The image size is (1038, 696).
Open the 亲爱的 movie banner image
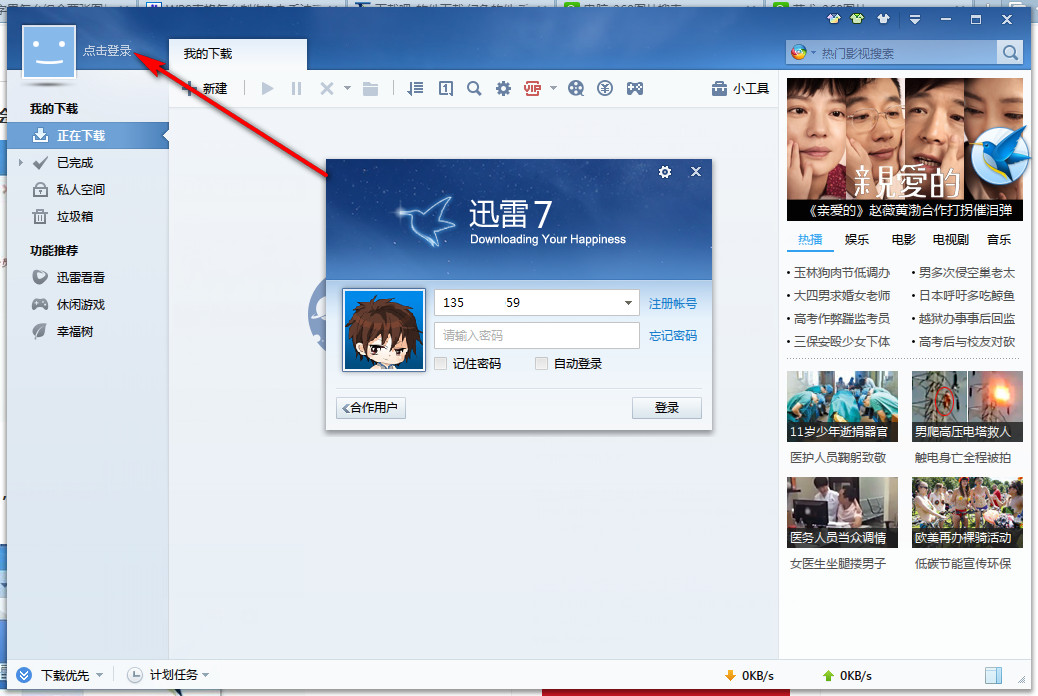904,149
